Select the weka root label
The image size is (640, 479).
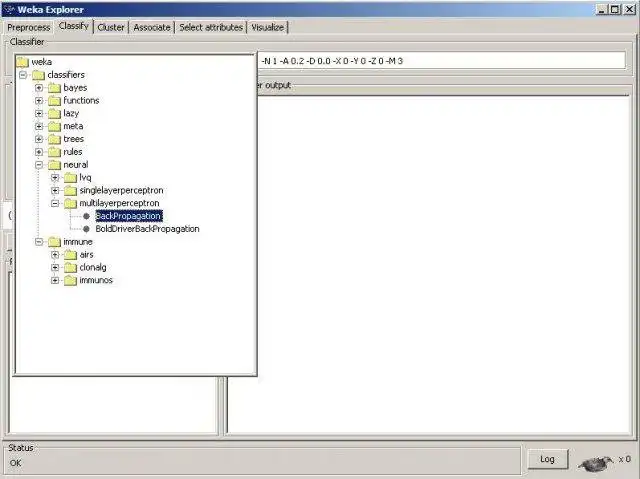[42, 62]
